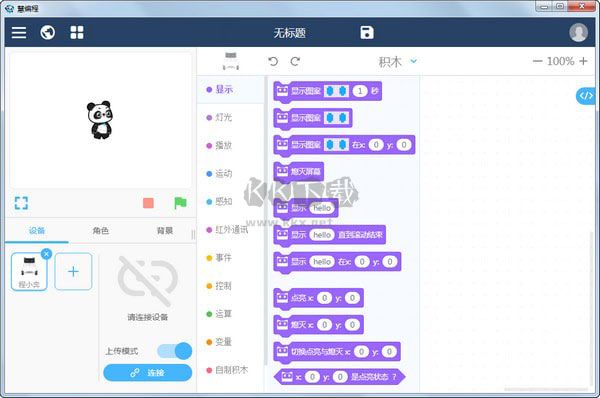This screenshot has width=600, height=398.
Task: Open the four-square grid icon
Action: [x=77, y=33]
